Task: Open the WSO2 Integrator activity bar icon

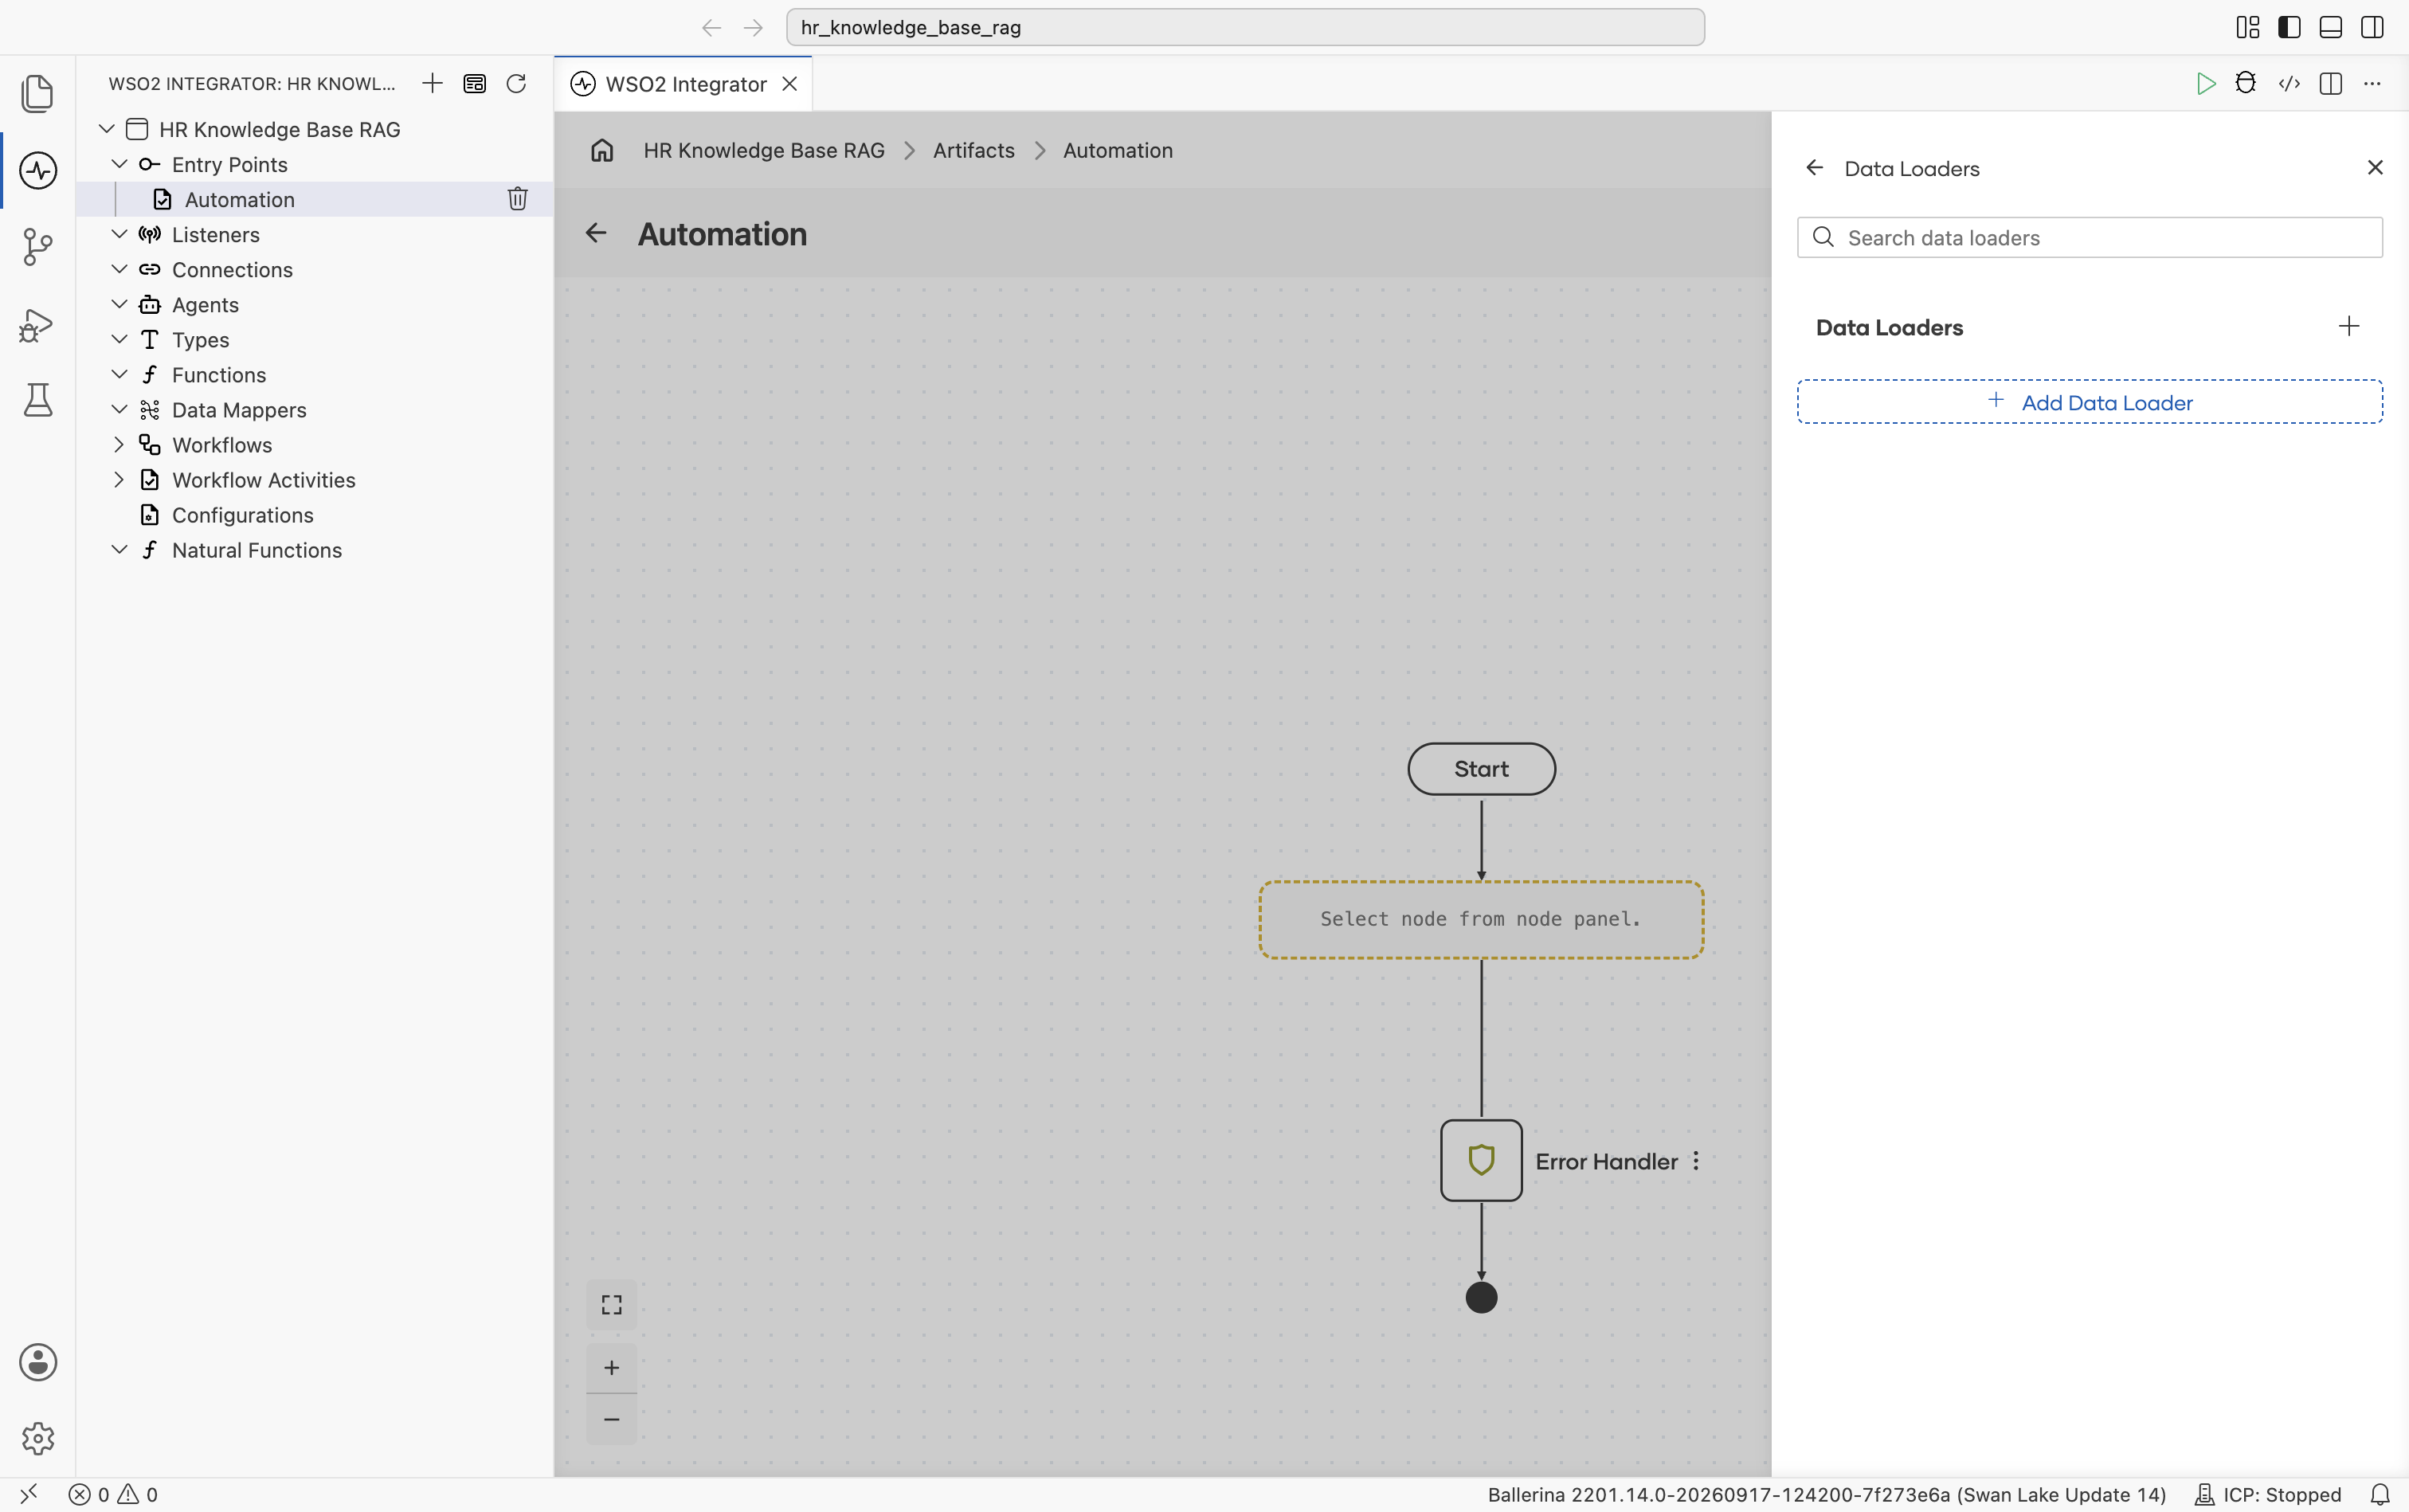Action: coord(38,170)
